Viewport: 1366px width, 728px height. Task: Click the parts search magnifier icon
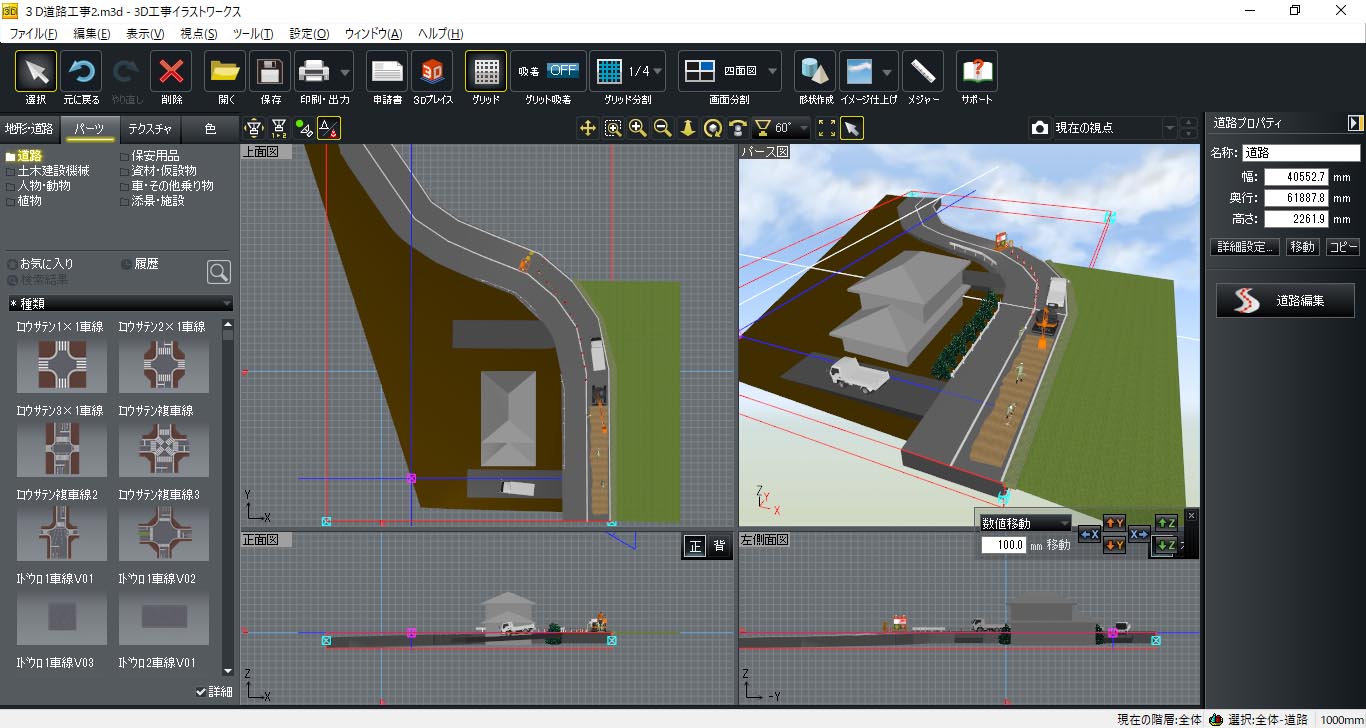point(219,272)
